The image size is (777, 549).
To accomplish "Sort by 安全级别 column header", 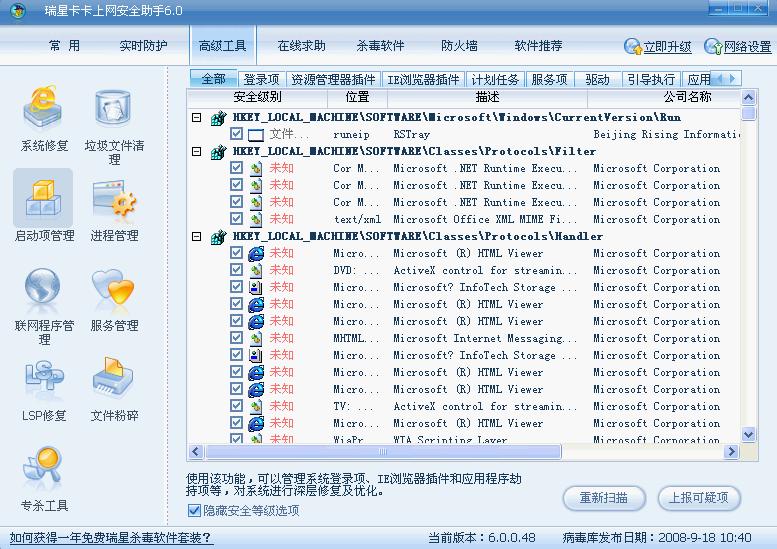I will (257, 97).
